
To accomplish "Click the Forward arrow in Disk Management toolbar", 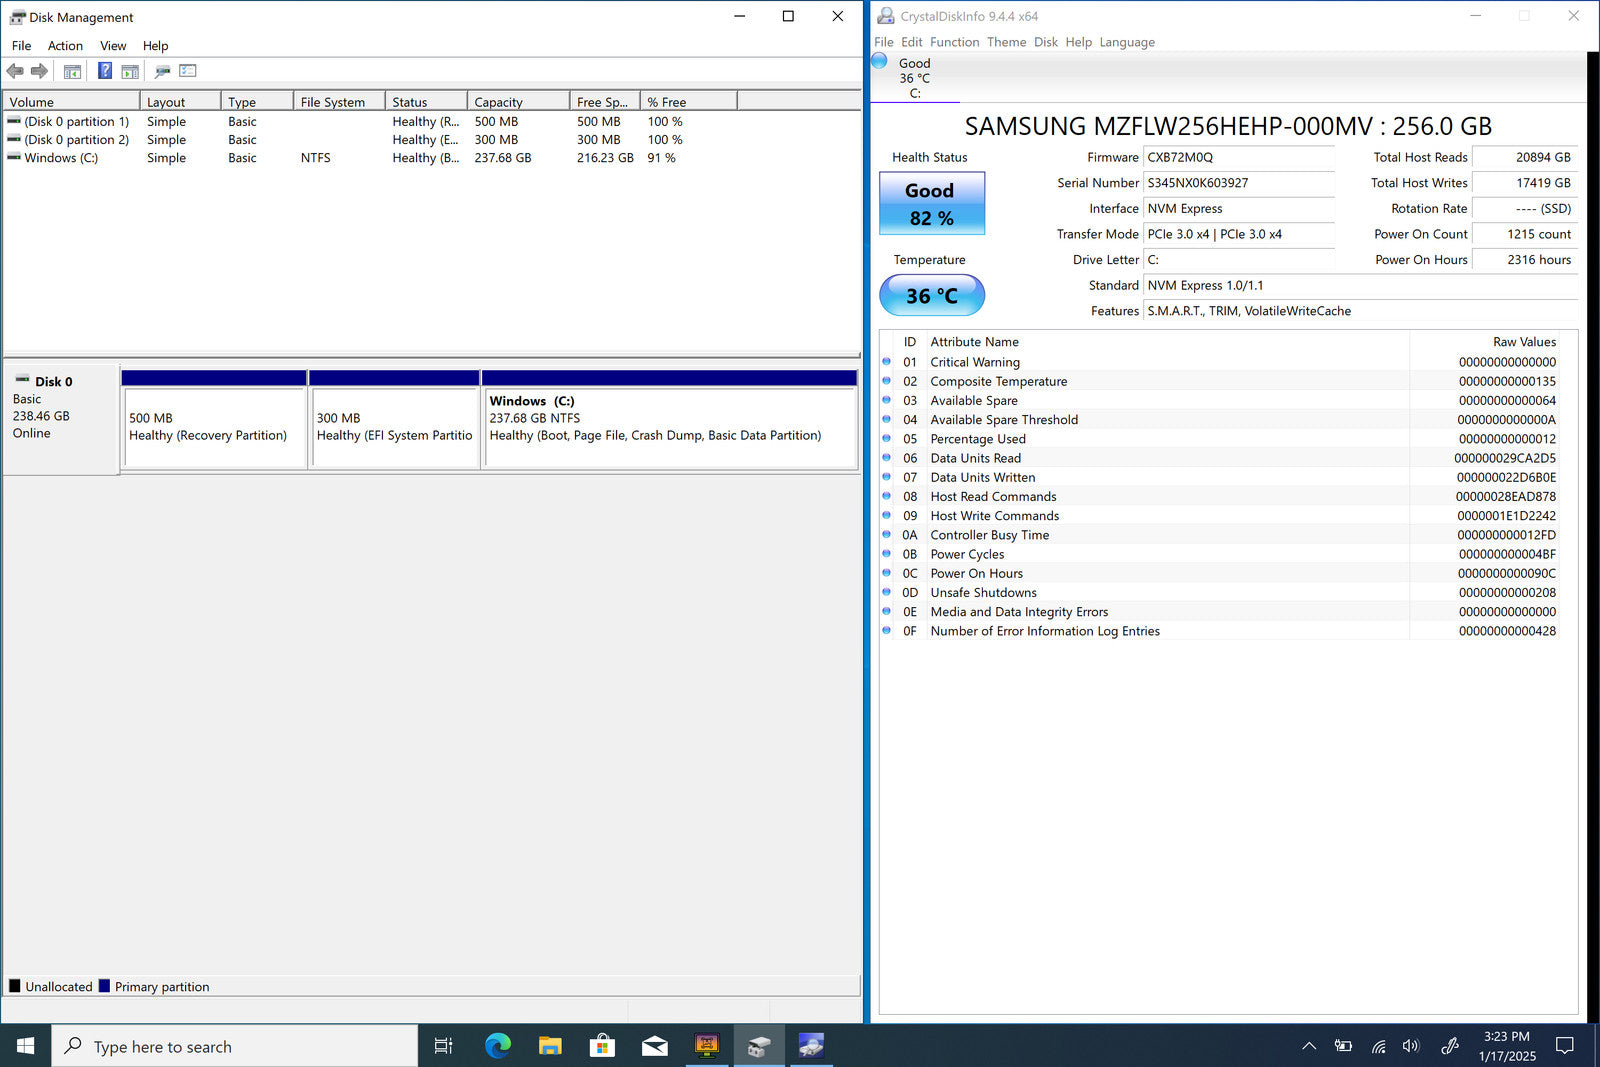I will 40,71.
